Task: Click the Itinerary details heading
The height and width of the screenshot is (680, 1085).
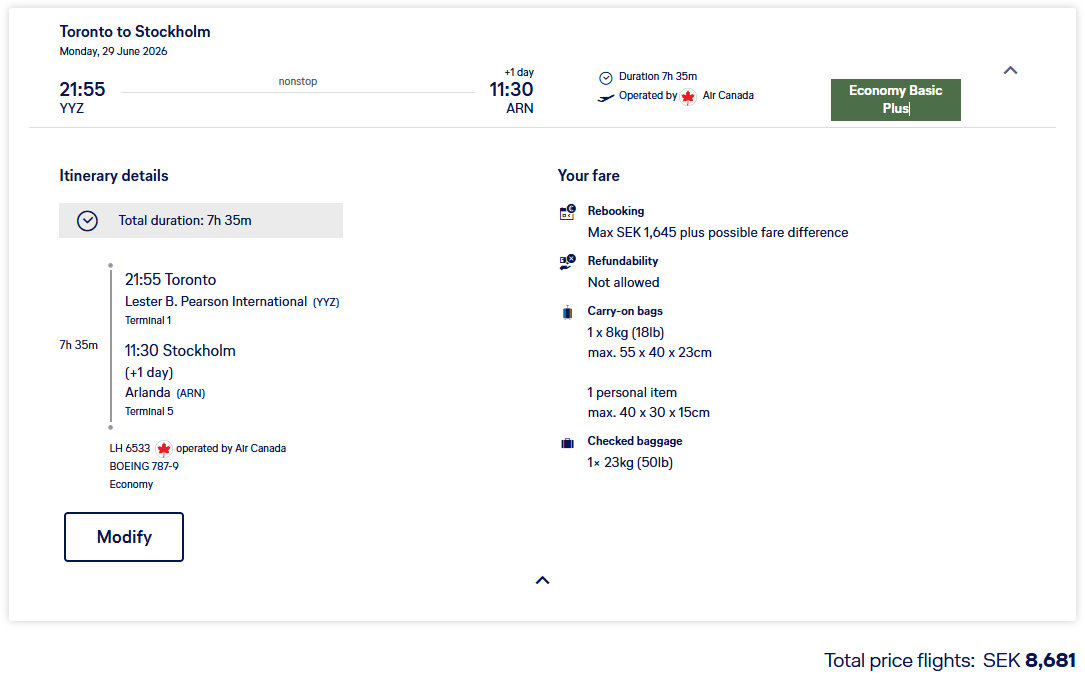Action: point(114,176)
